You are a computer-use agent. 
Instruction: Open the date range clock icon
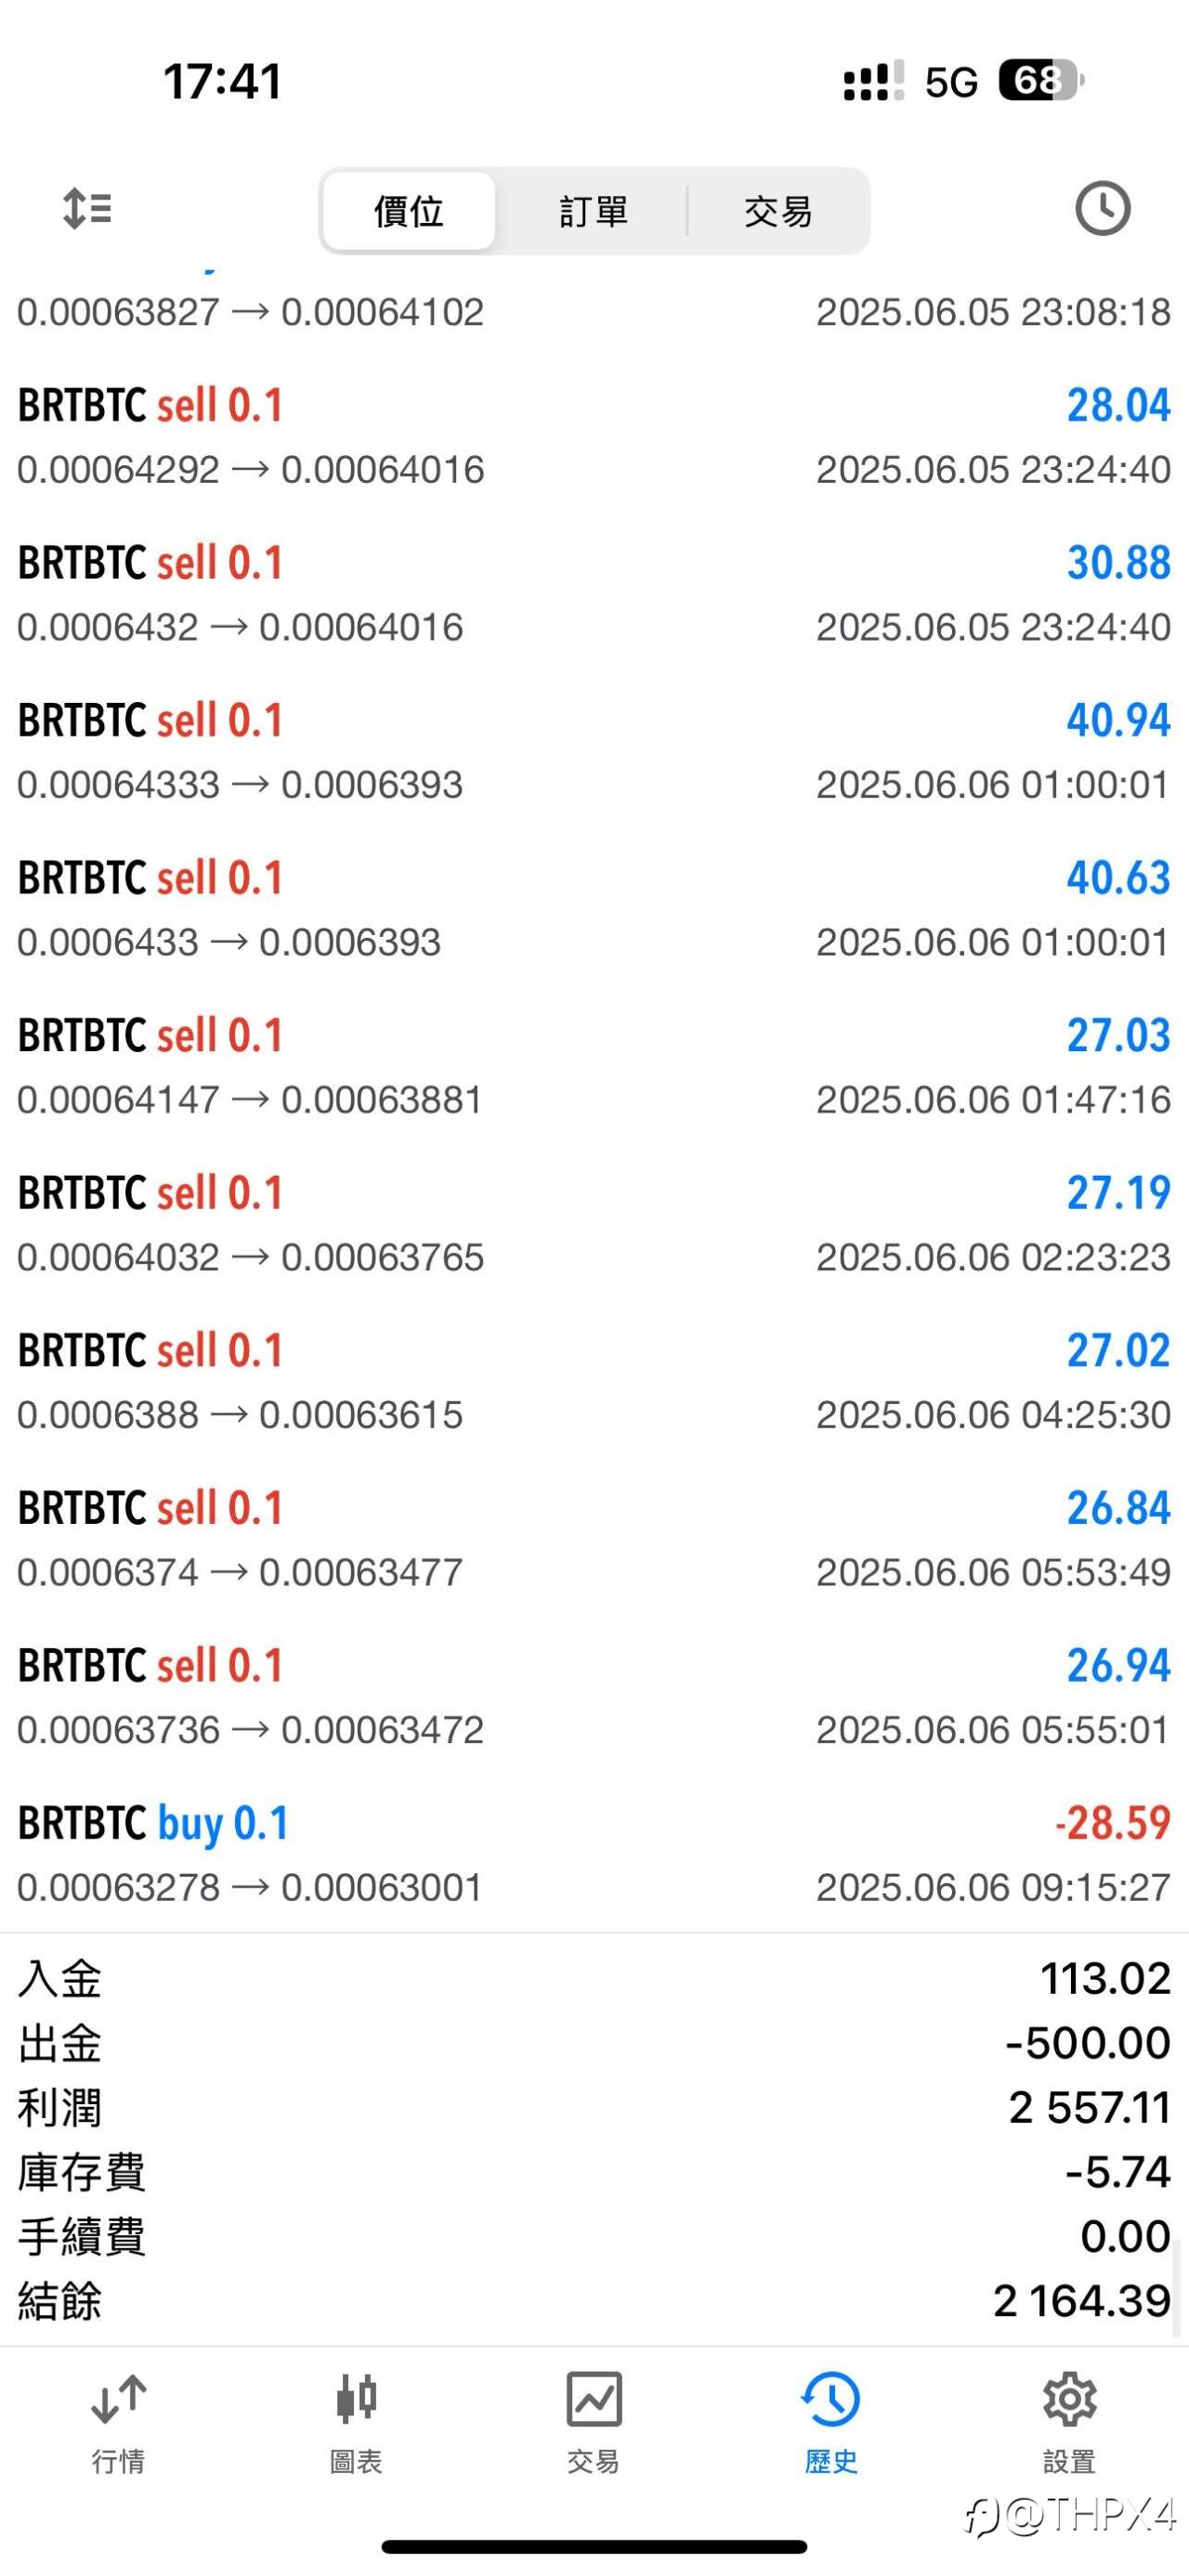[x=1102, y=209]
